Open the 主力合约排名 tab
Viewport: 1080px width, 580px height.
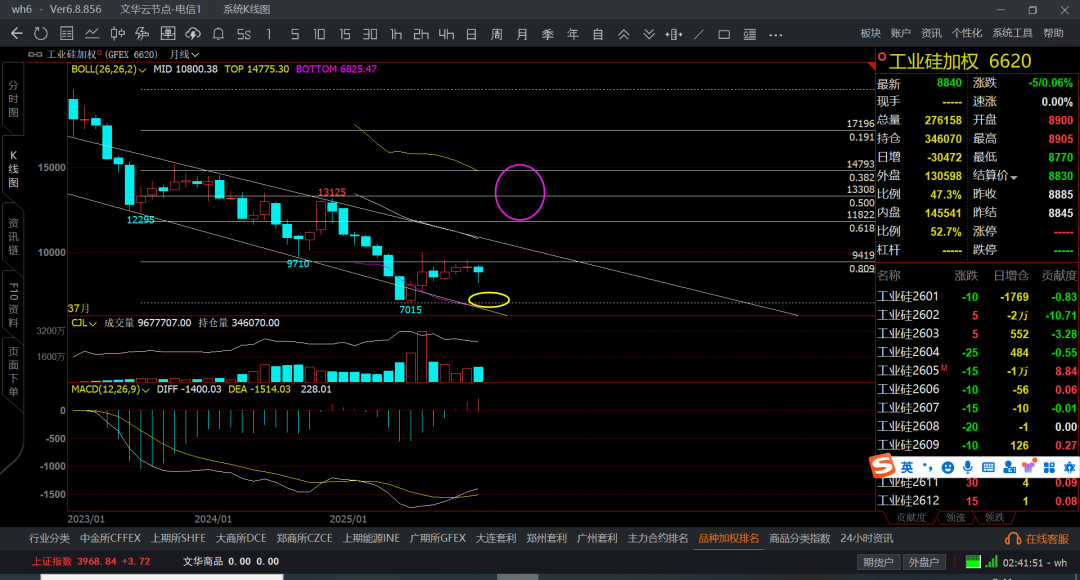tap(658, 538)
